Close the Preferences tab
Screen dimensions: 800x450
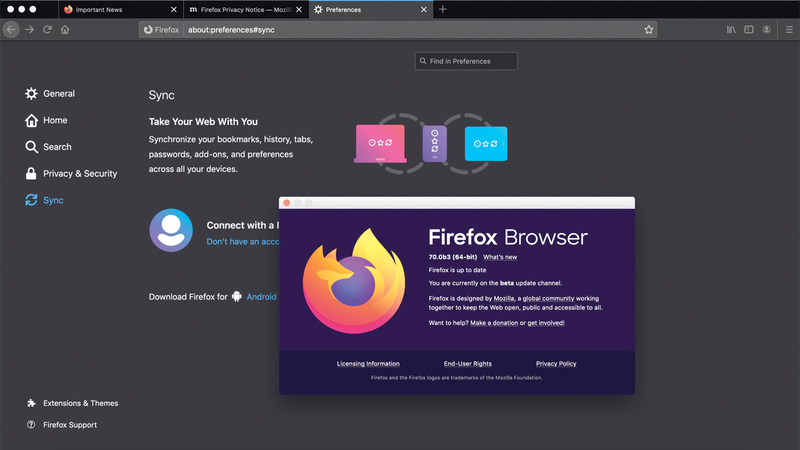coord(422,9)
